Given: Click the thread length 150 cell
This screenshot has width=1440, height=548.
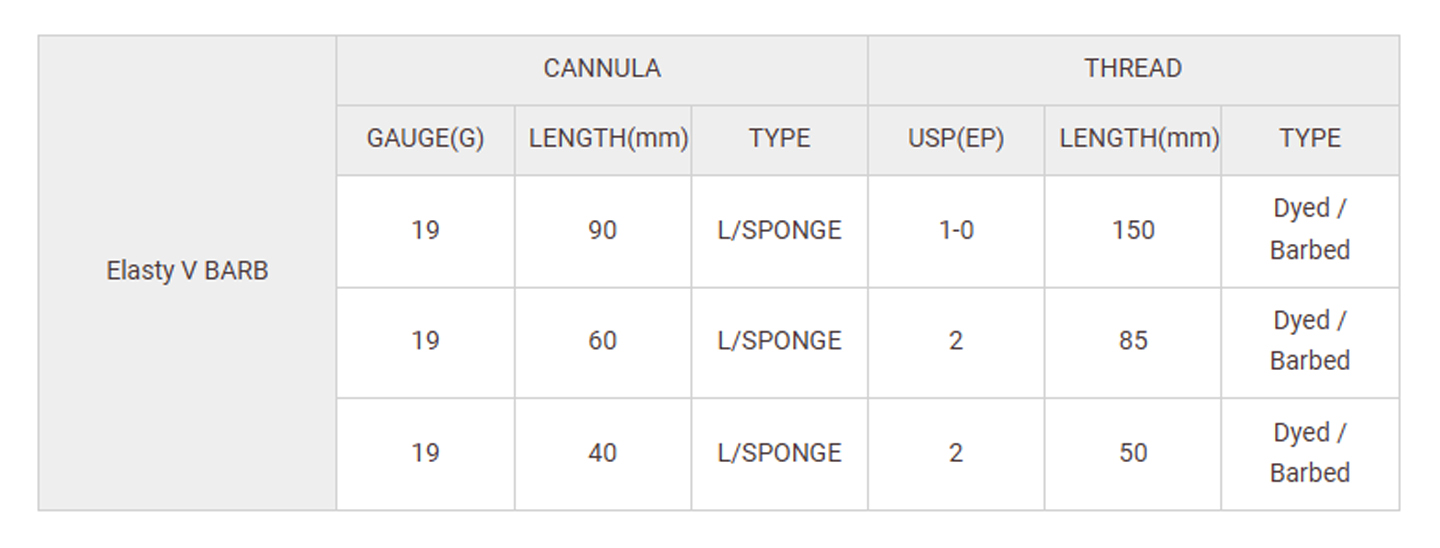Looking at the screenshot, I should pos(1133,230).
